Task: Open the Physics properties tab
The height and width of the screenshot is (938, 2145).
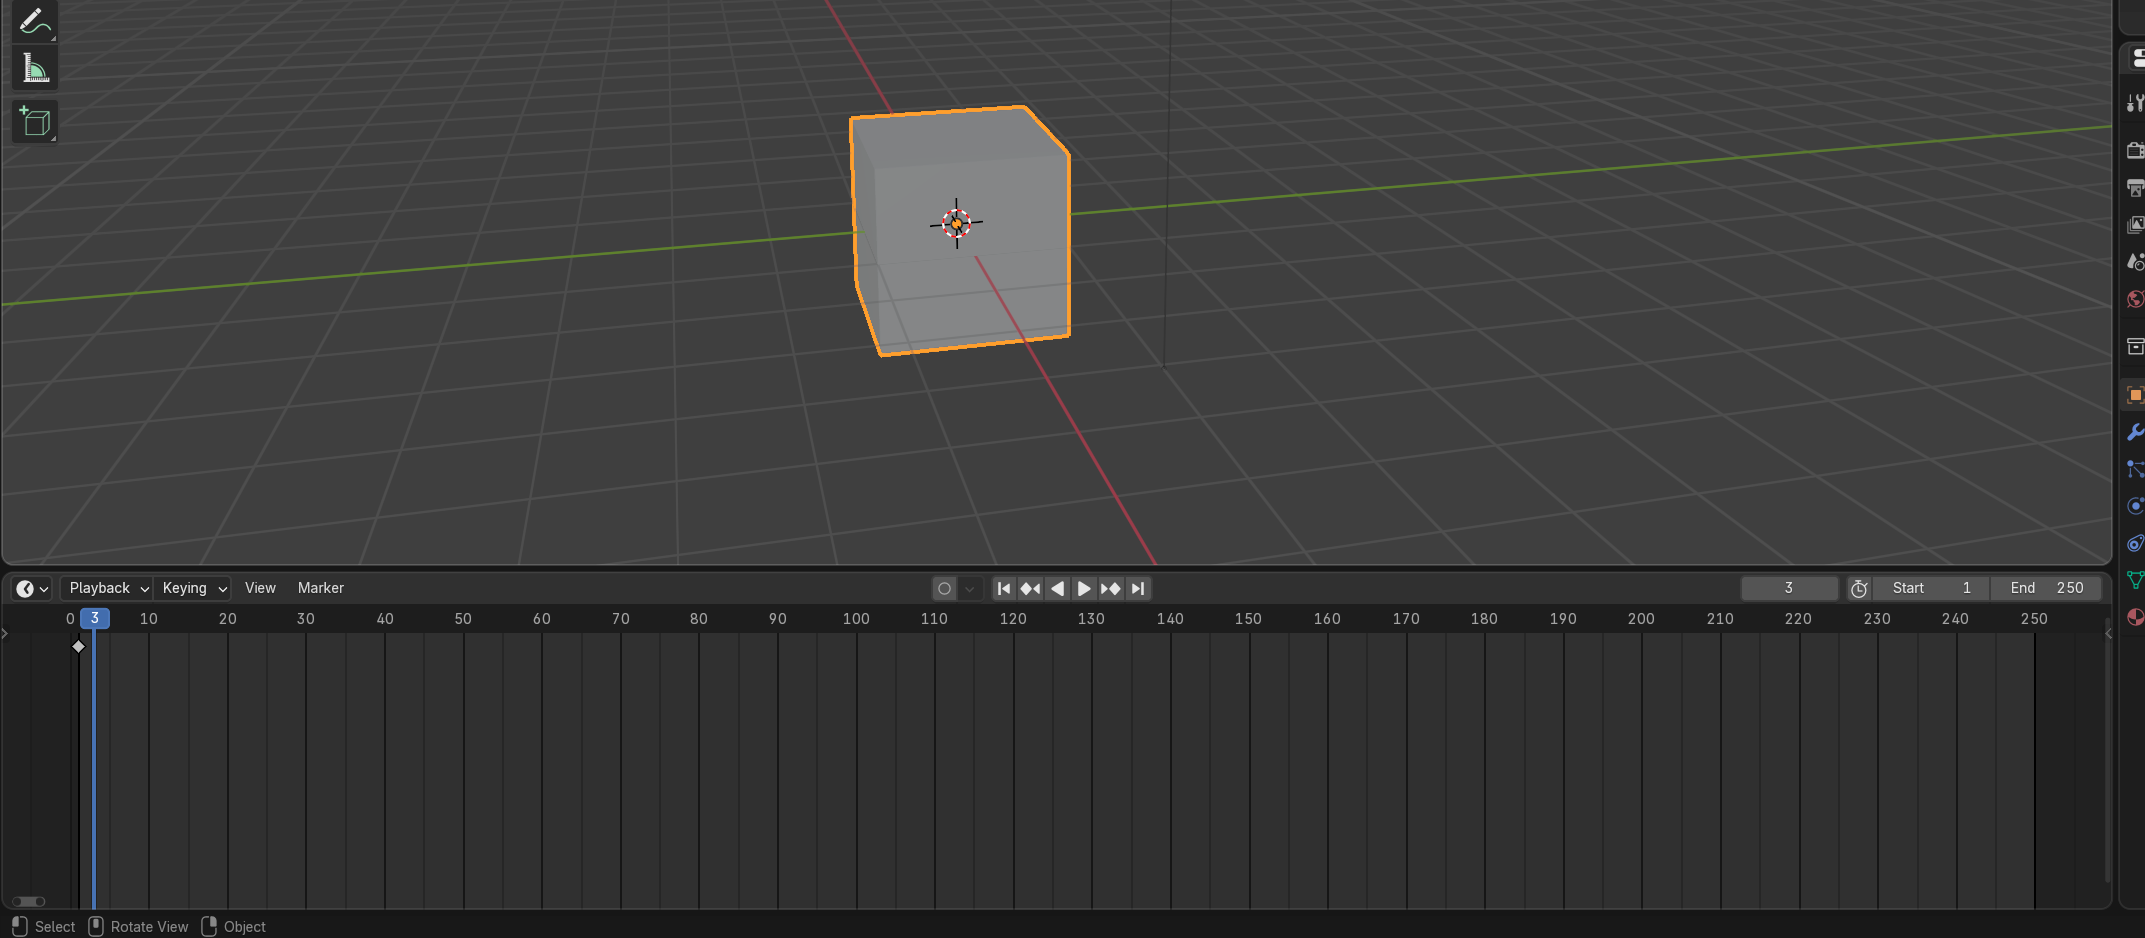Action: pyautogui.click(x=2135, y=506)
